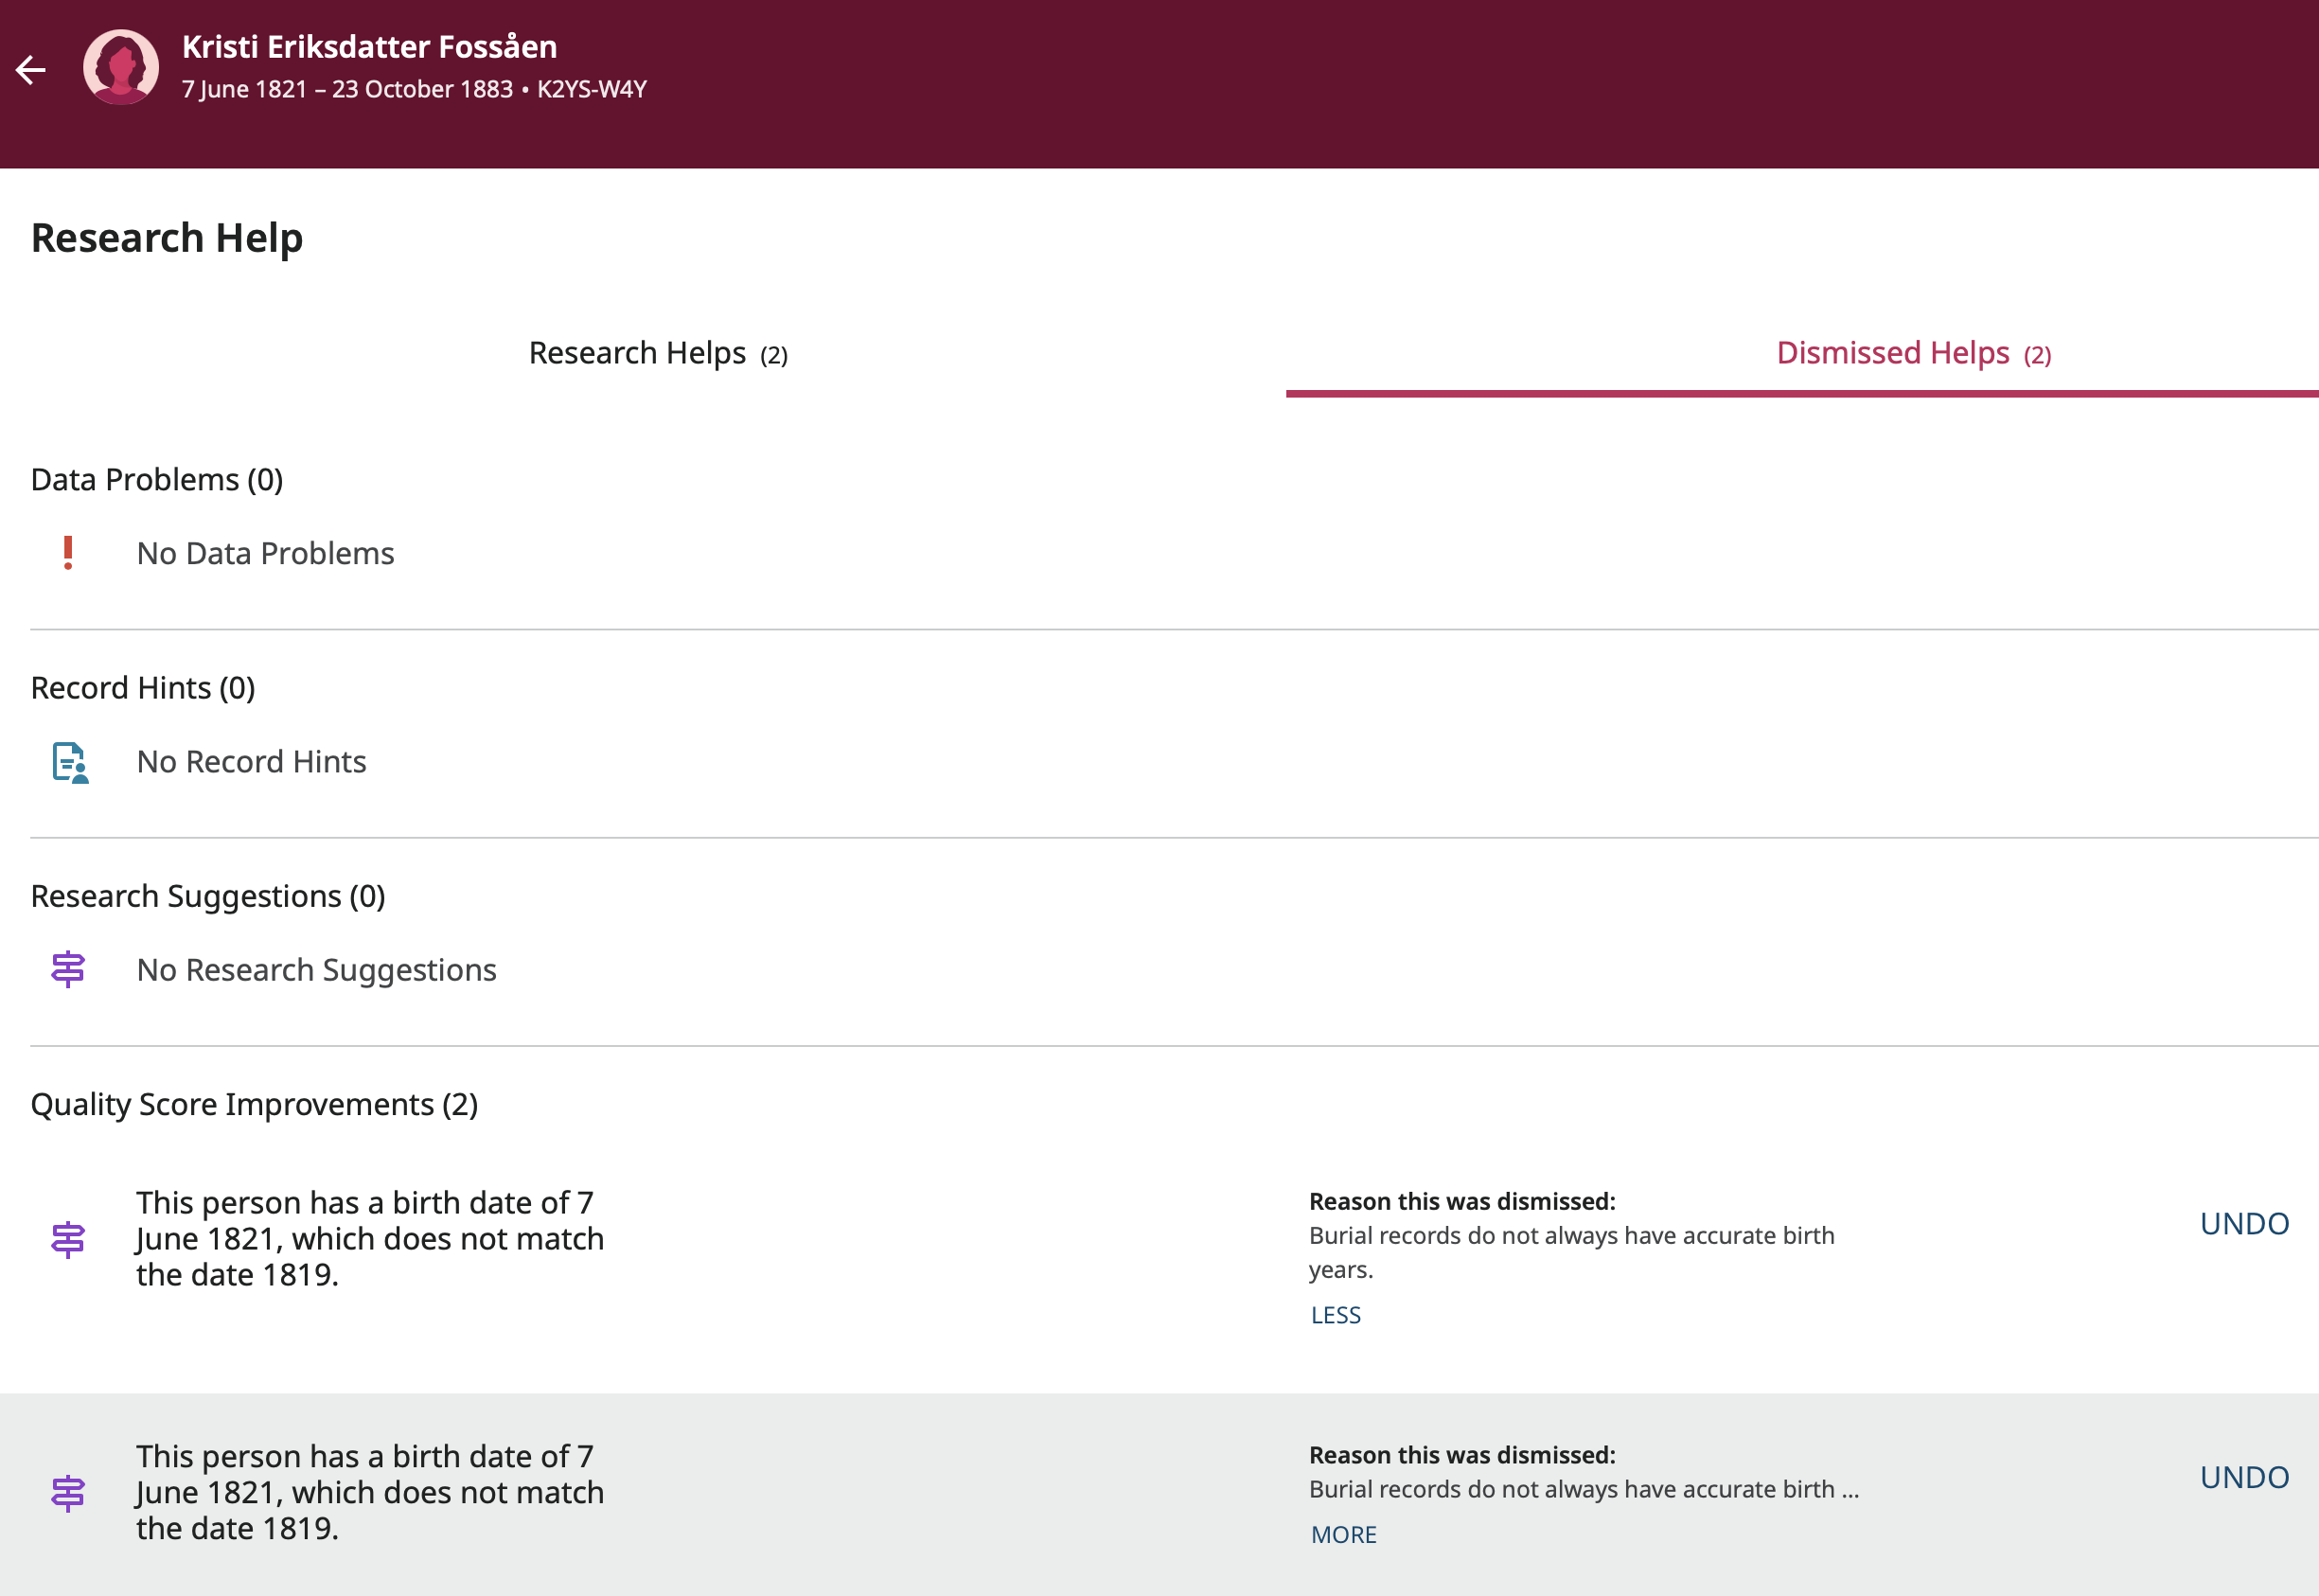
Task: Click the Quality Score Improvements heading
Action: [x=254, y=1104]
